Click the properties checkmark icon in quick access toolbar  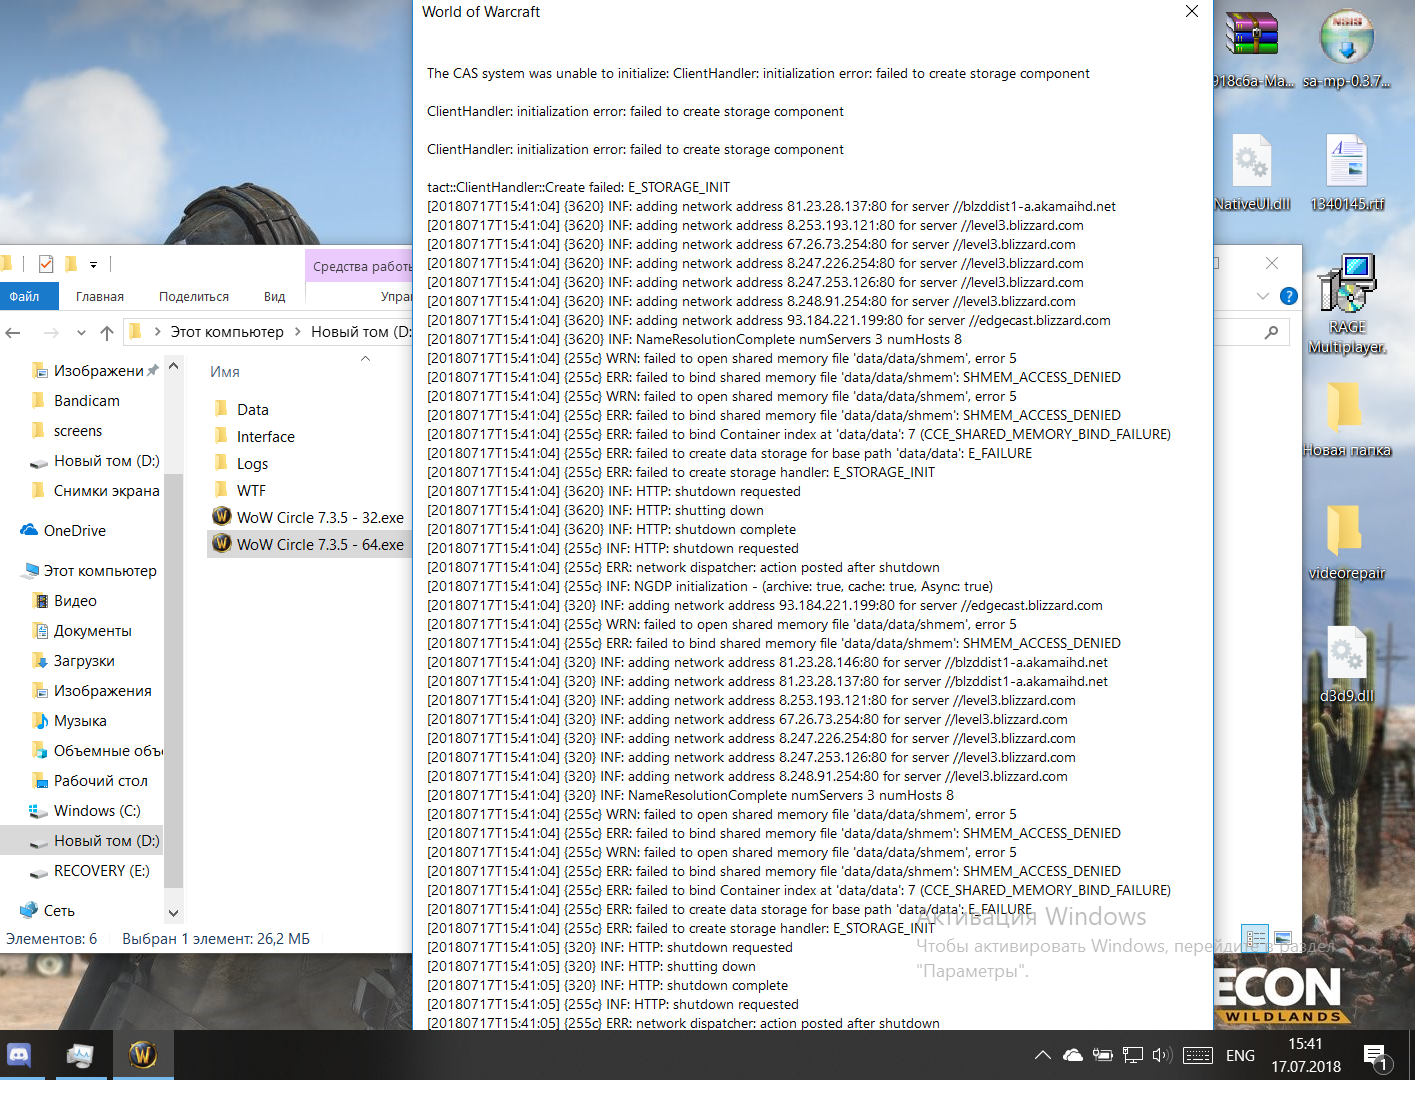tap(46, 264)
